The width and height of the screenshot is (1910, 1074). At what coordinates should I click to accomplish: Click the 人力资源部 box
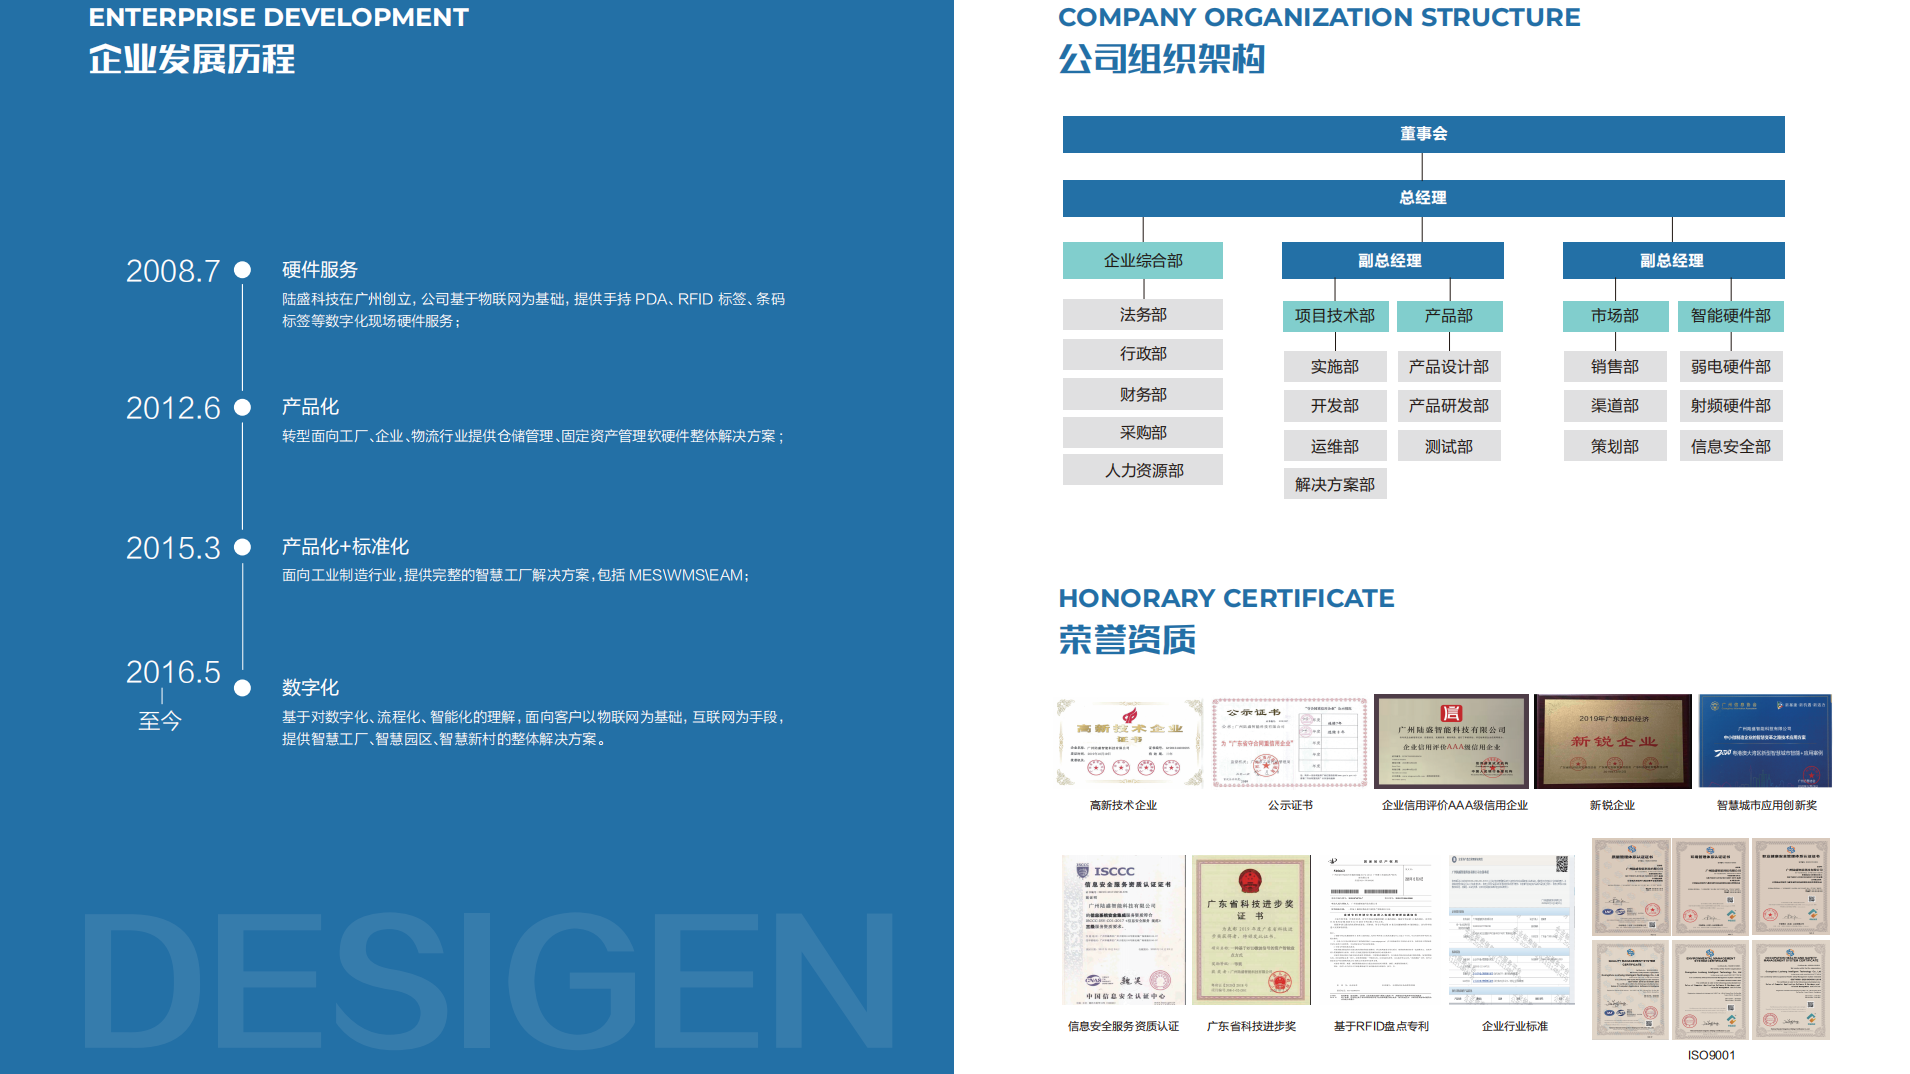[x=1142, y=470]
